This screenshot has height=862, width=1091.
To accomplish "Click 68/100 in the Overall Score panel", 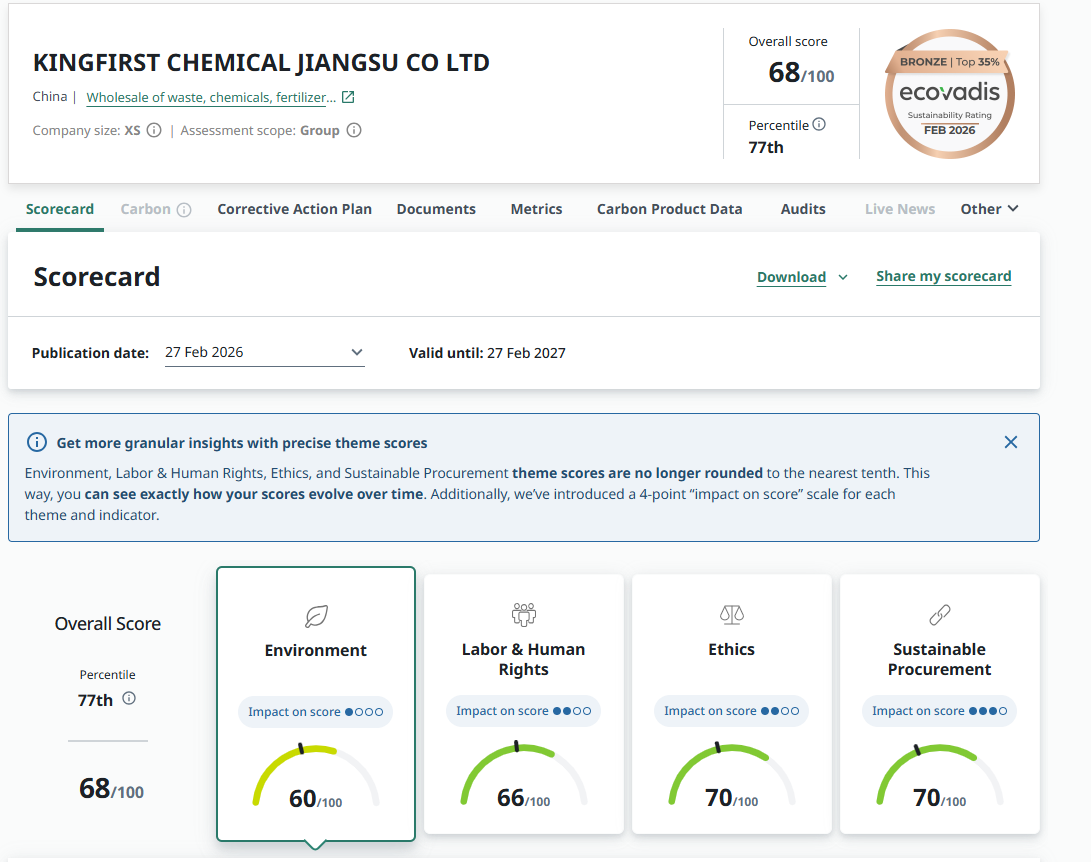I will pyautogui.click(x=111, y=789).
